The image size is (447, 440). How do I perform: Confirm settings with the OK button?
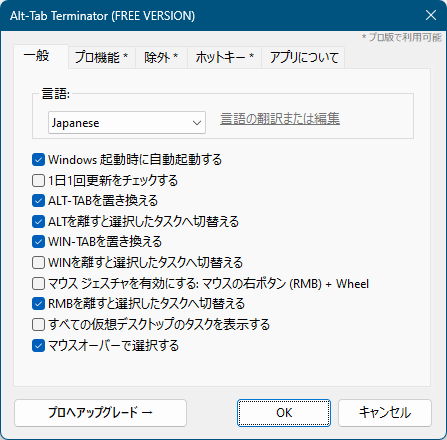click(284, 413)
